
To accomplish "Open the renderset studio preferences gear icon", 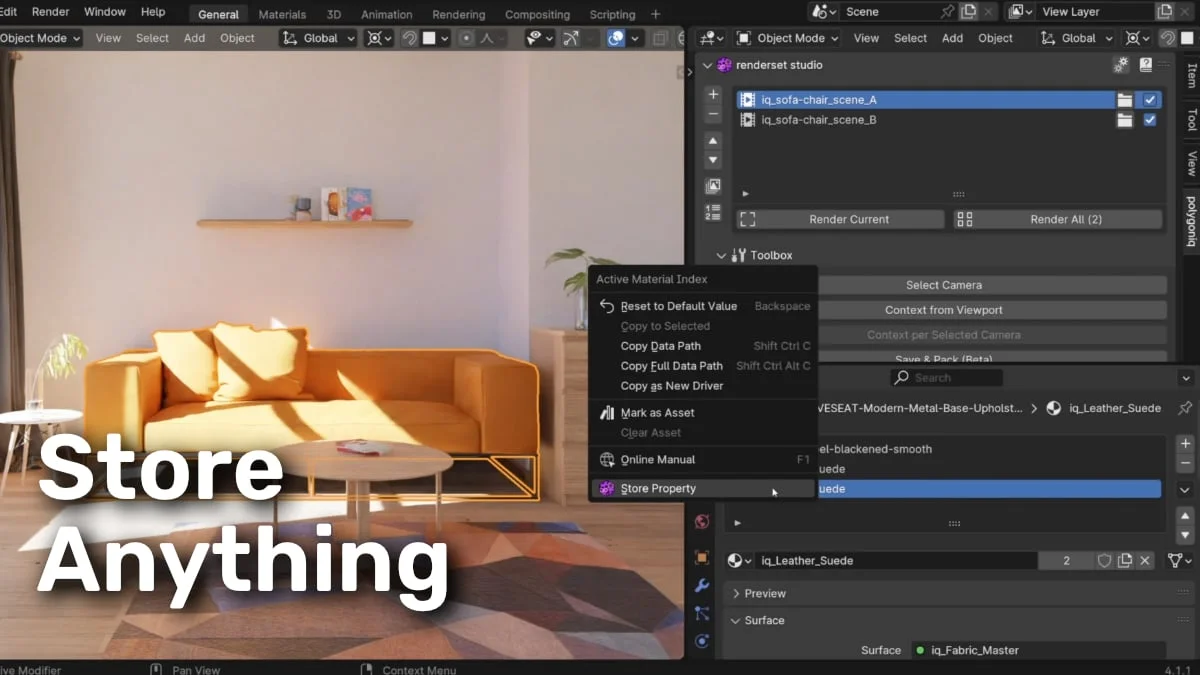I will [1121, 64].
